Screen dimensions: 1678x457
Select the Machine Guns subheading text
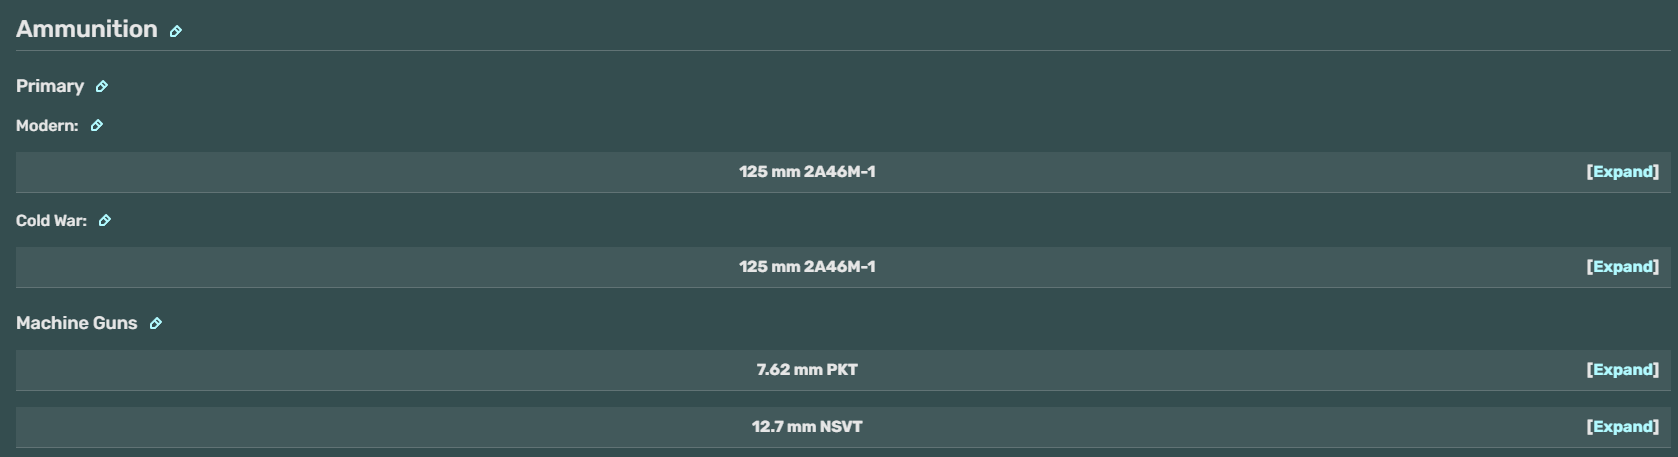pos(77,323)
